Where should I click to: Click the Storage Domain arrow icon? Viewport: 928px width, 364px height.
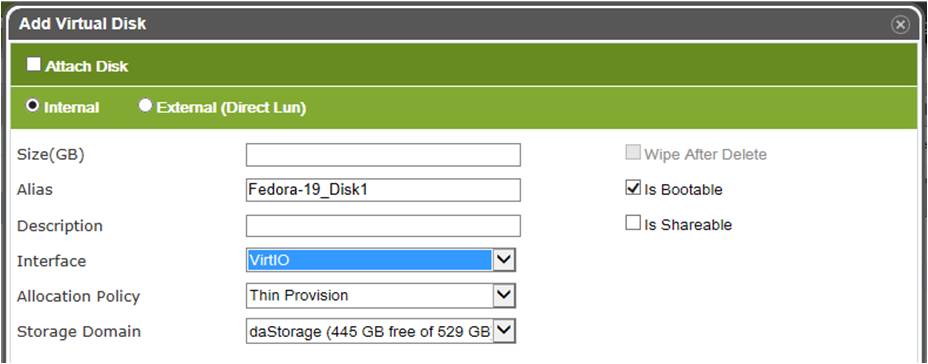[x=504, y=331]
